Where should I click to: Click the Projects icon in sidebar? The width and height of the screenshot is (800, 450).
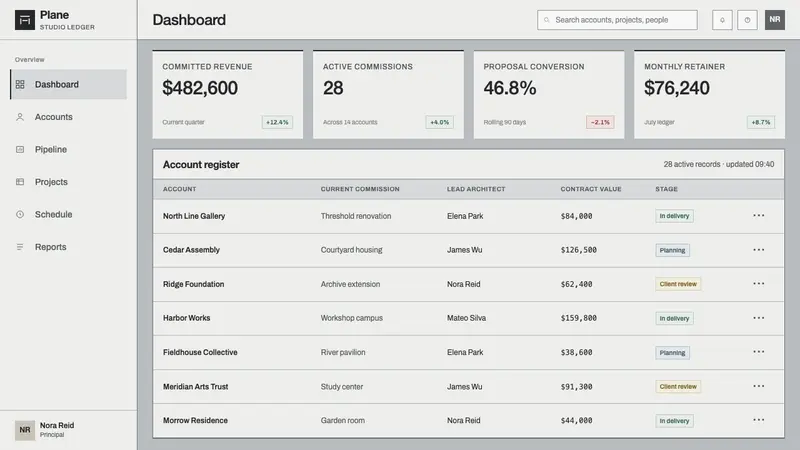click(20, 182)
